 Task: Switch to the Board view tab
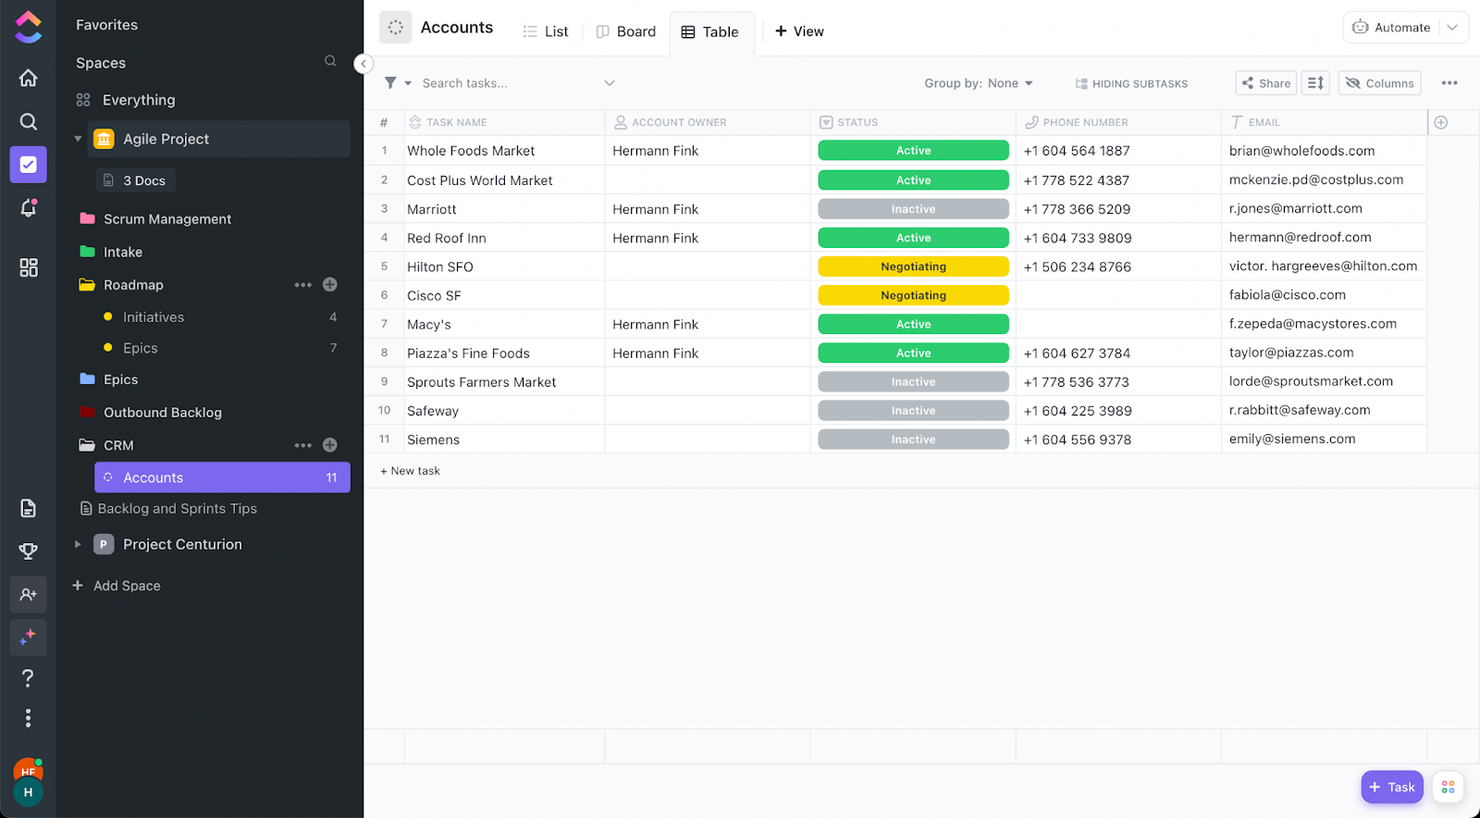click(626, 32)
